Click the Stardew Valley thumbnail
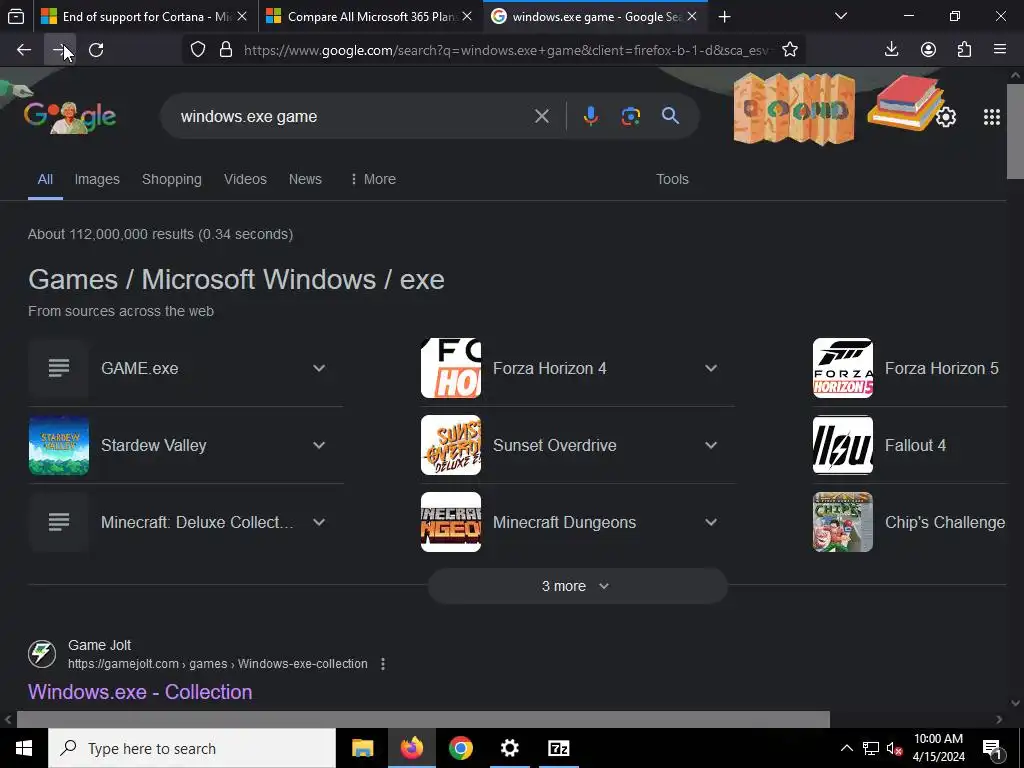 click(x=59, y=445)
